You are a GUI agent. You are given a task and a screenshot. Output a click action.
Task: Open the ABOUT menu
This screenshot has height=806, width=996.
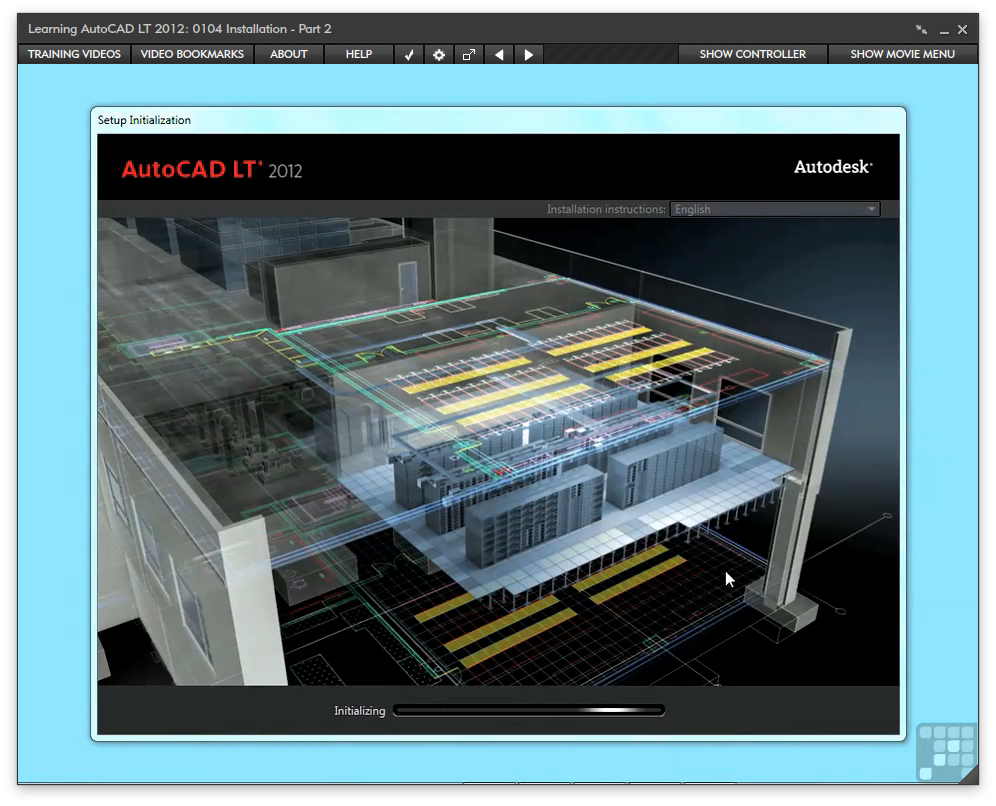coord(288,54)
